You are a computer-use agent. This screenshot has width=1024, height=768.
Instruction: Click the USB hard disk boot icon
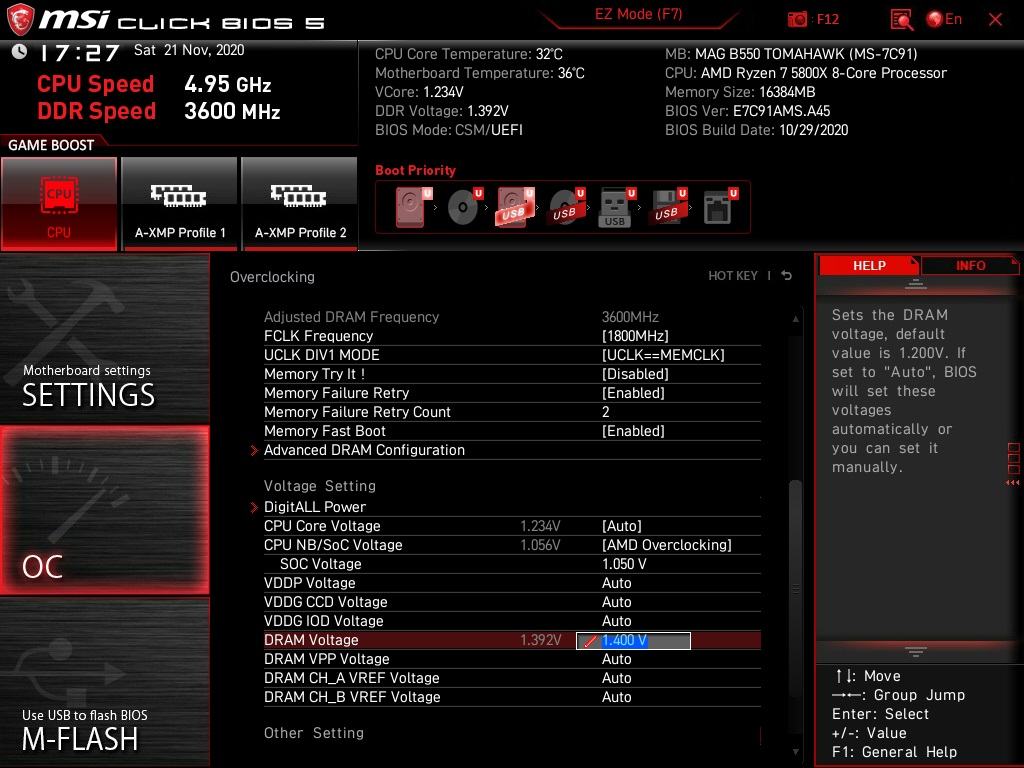516,207
